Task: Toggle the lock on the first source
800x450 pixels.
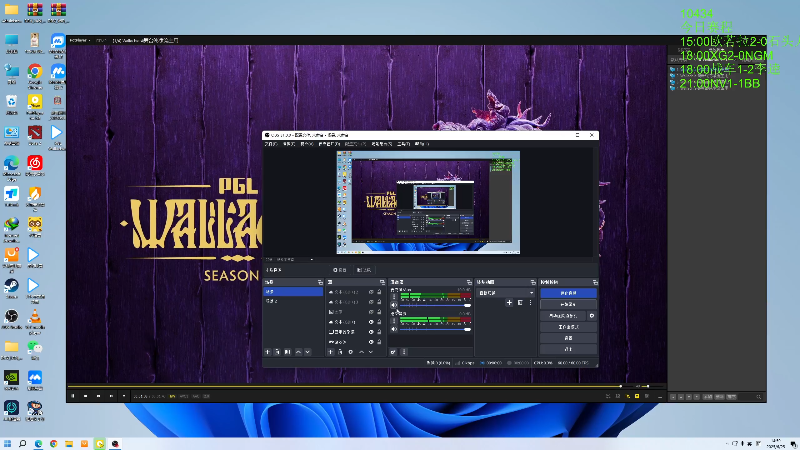Action: pos(379,292)
